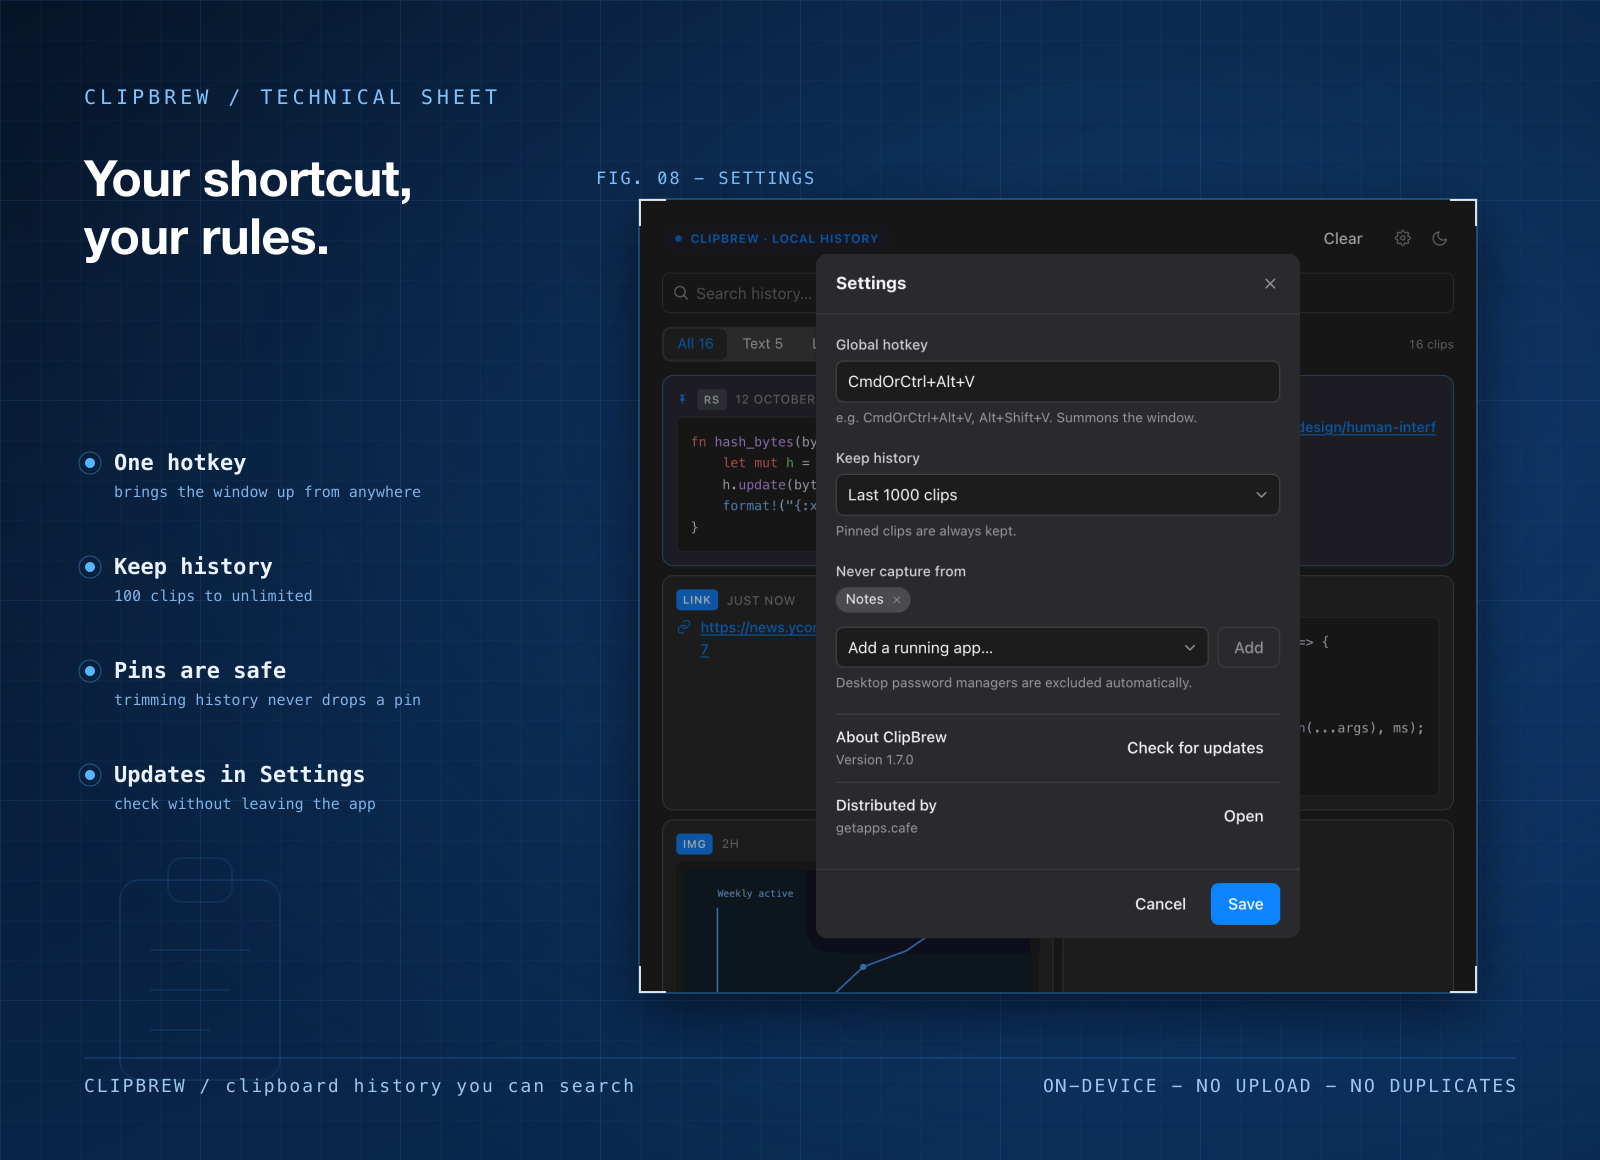Click the RS language badge

point(711,400)
